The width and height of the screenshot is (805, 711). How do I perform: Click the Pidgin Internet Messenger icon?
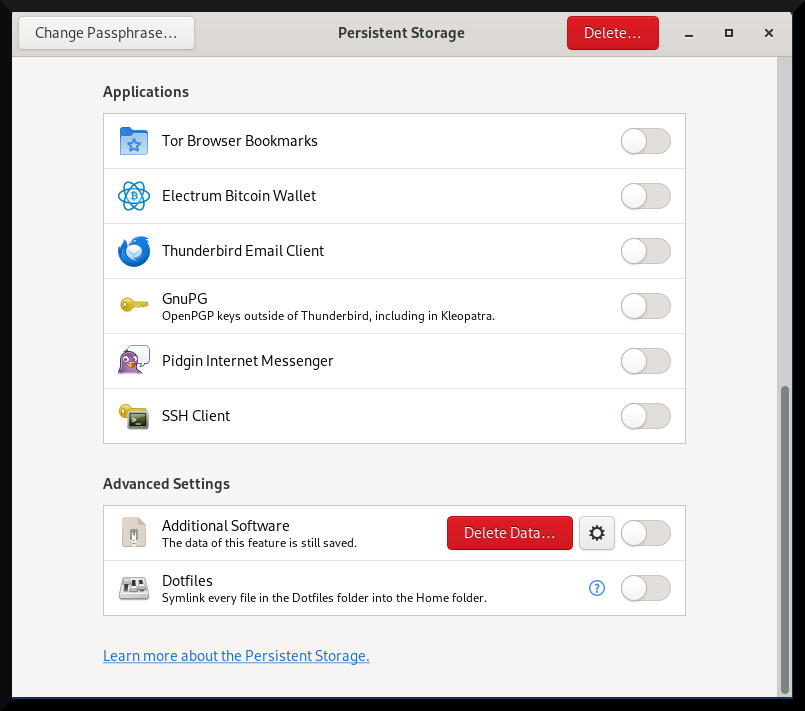[133, 360]
